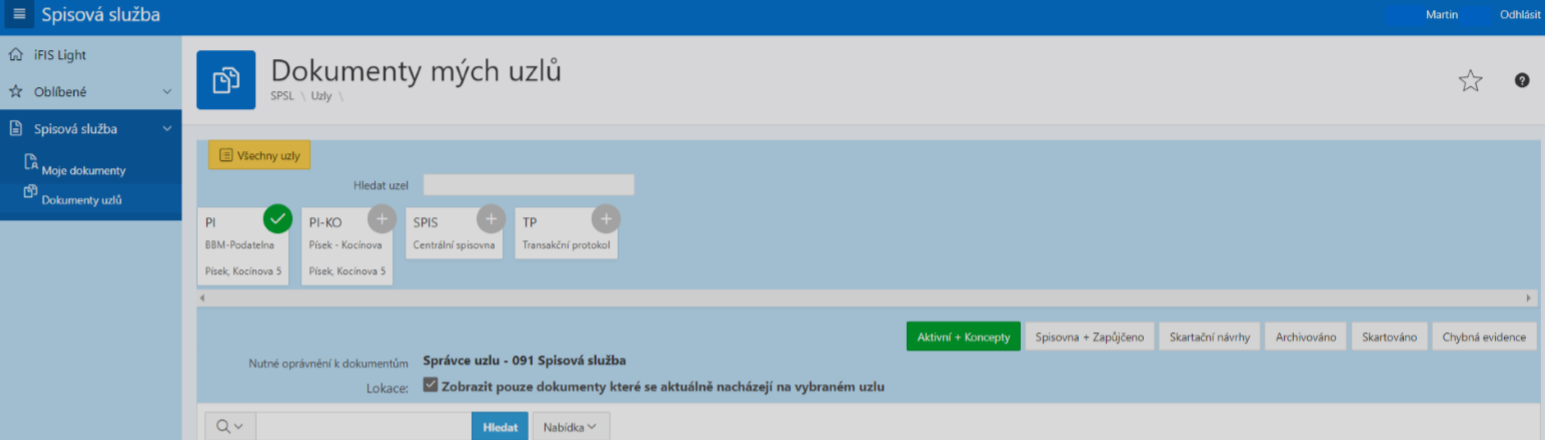Click the Hledat search button
The height and width of the screenshot is (440, 1545).
(500, 427)
